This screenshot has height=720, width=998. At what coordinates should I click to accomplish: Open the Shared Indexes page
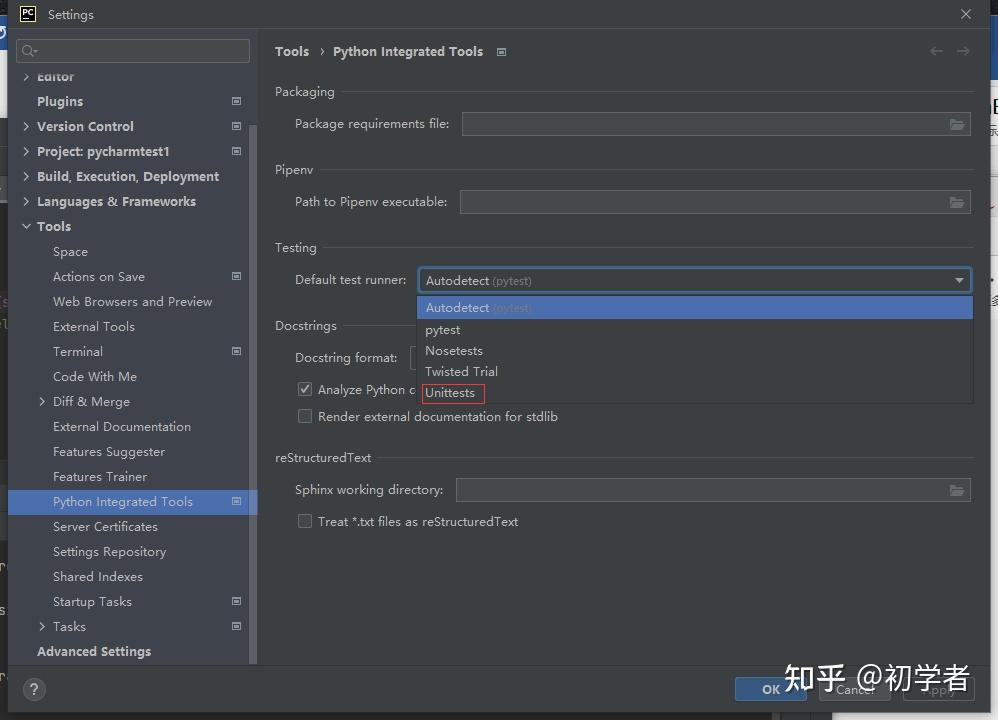(x=98, y=577)
